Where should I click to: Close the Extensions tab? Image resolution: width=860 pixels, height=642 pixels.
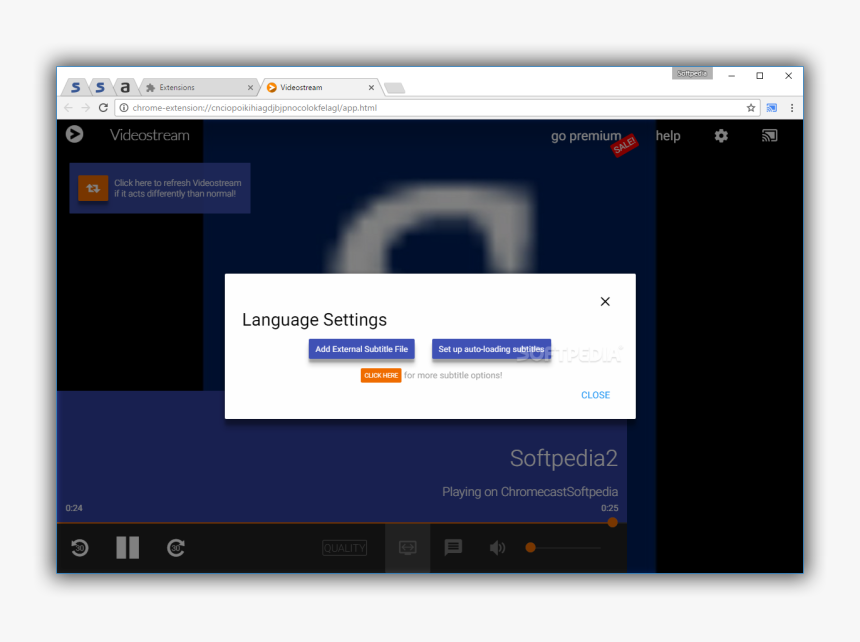pos(250,88)
